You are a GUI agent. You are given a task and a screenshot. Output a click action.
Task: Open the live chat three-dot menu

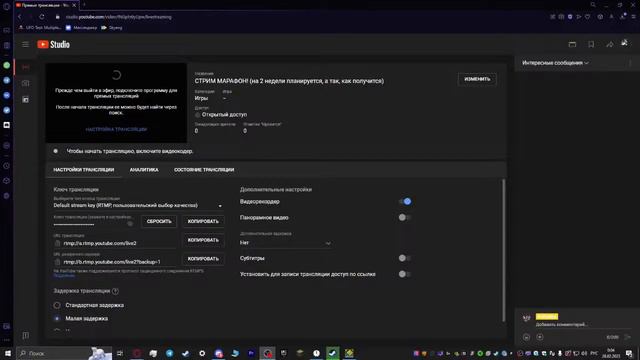point(630,63)
